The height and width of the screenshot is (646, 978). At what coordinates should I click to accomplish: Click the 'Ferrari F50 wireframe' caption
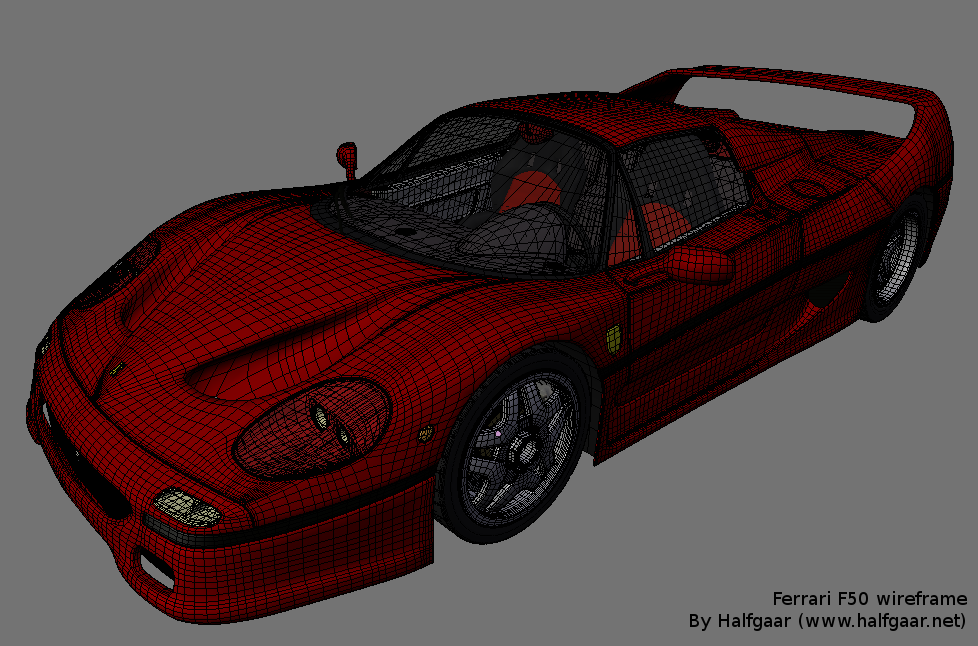pyautogui.click(x=869, y=598)
